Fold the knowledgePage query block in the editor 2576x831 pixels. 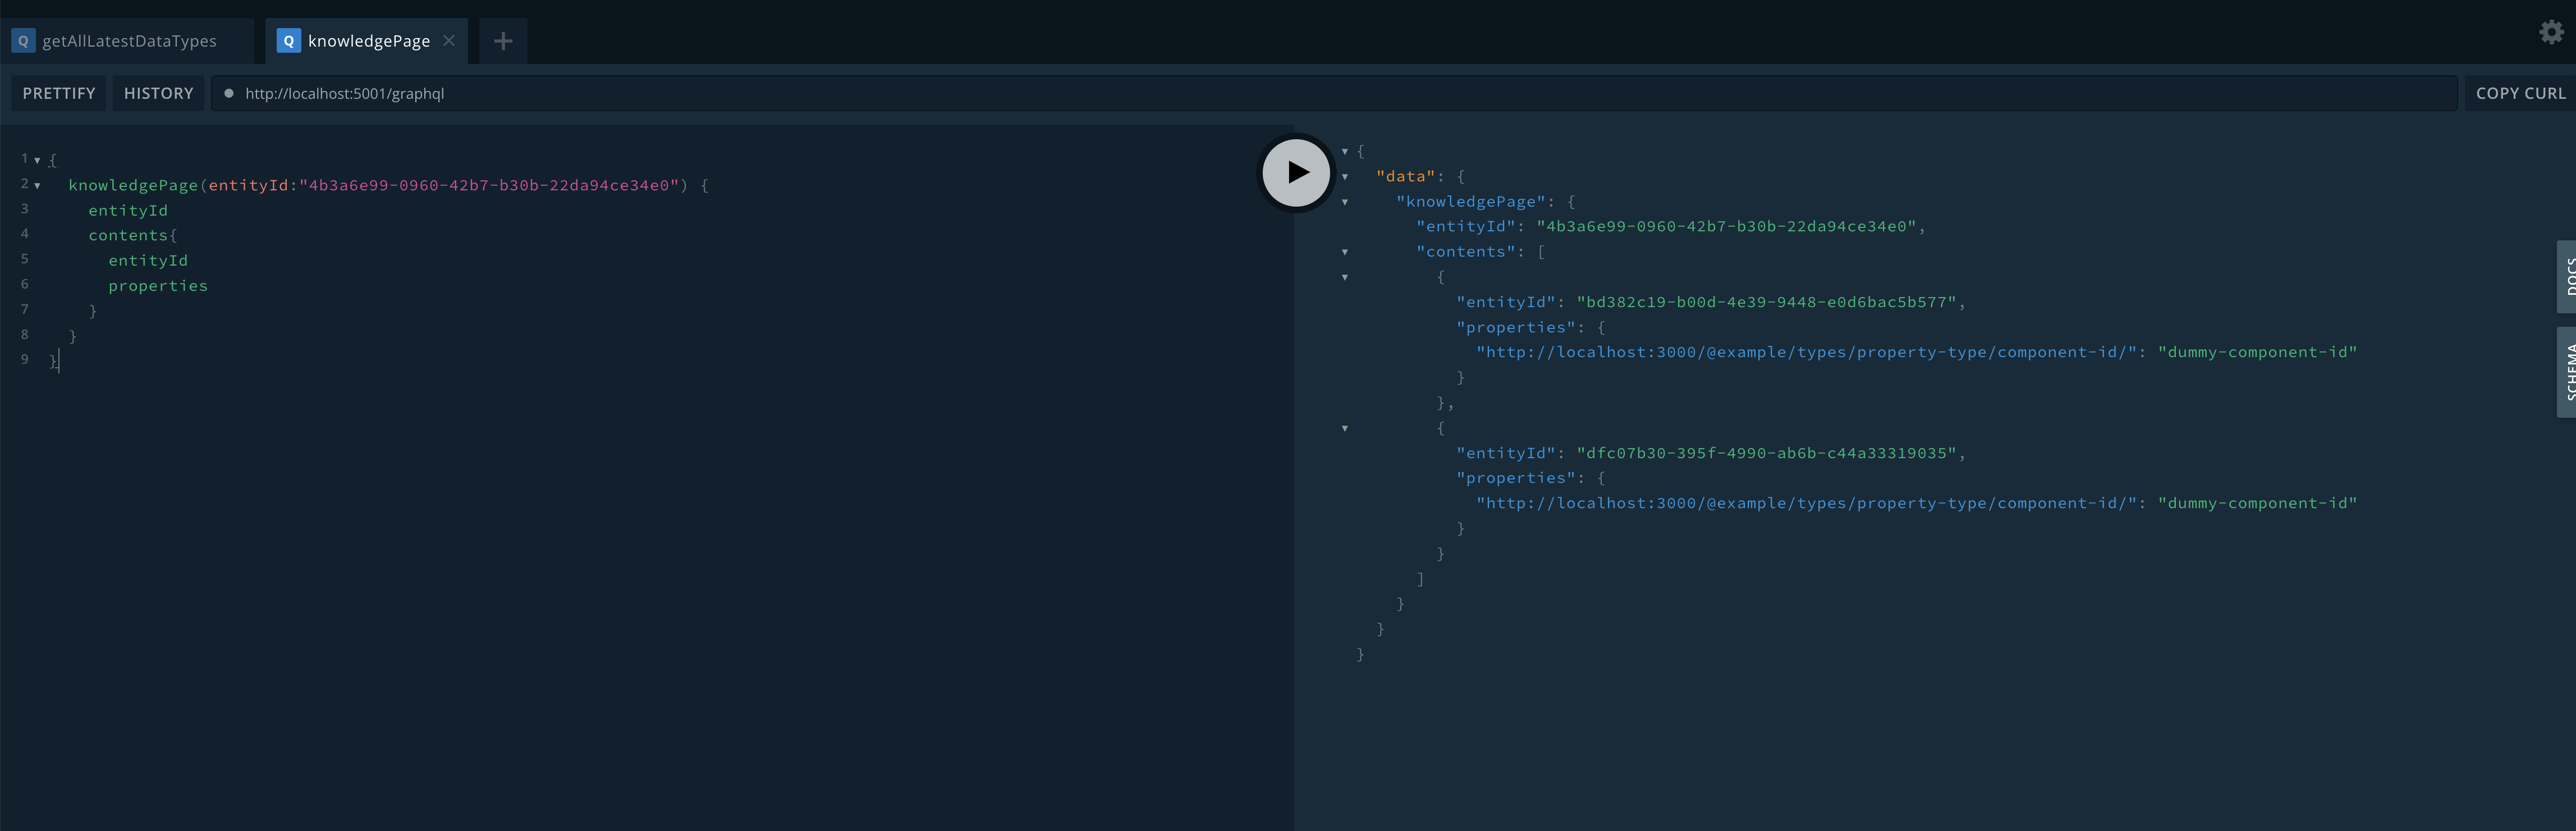coord(37,185)
